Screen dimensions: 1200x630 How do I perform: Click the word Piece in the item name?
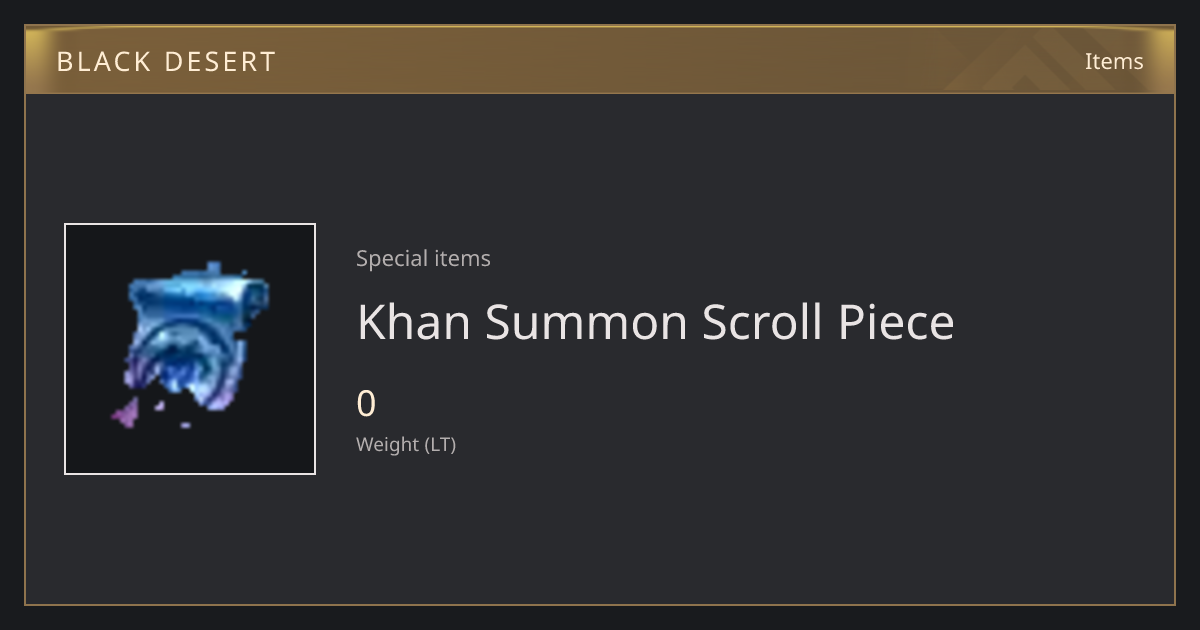[896, 322]
